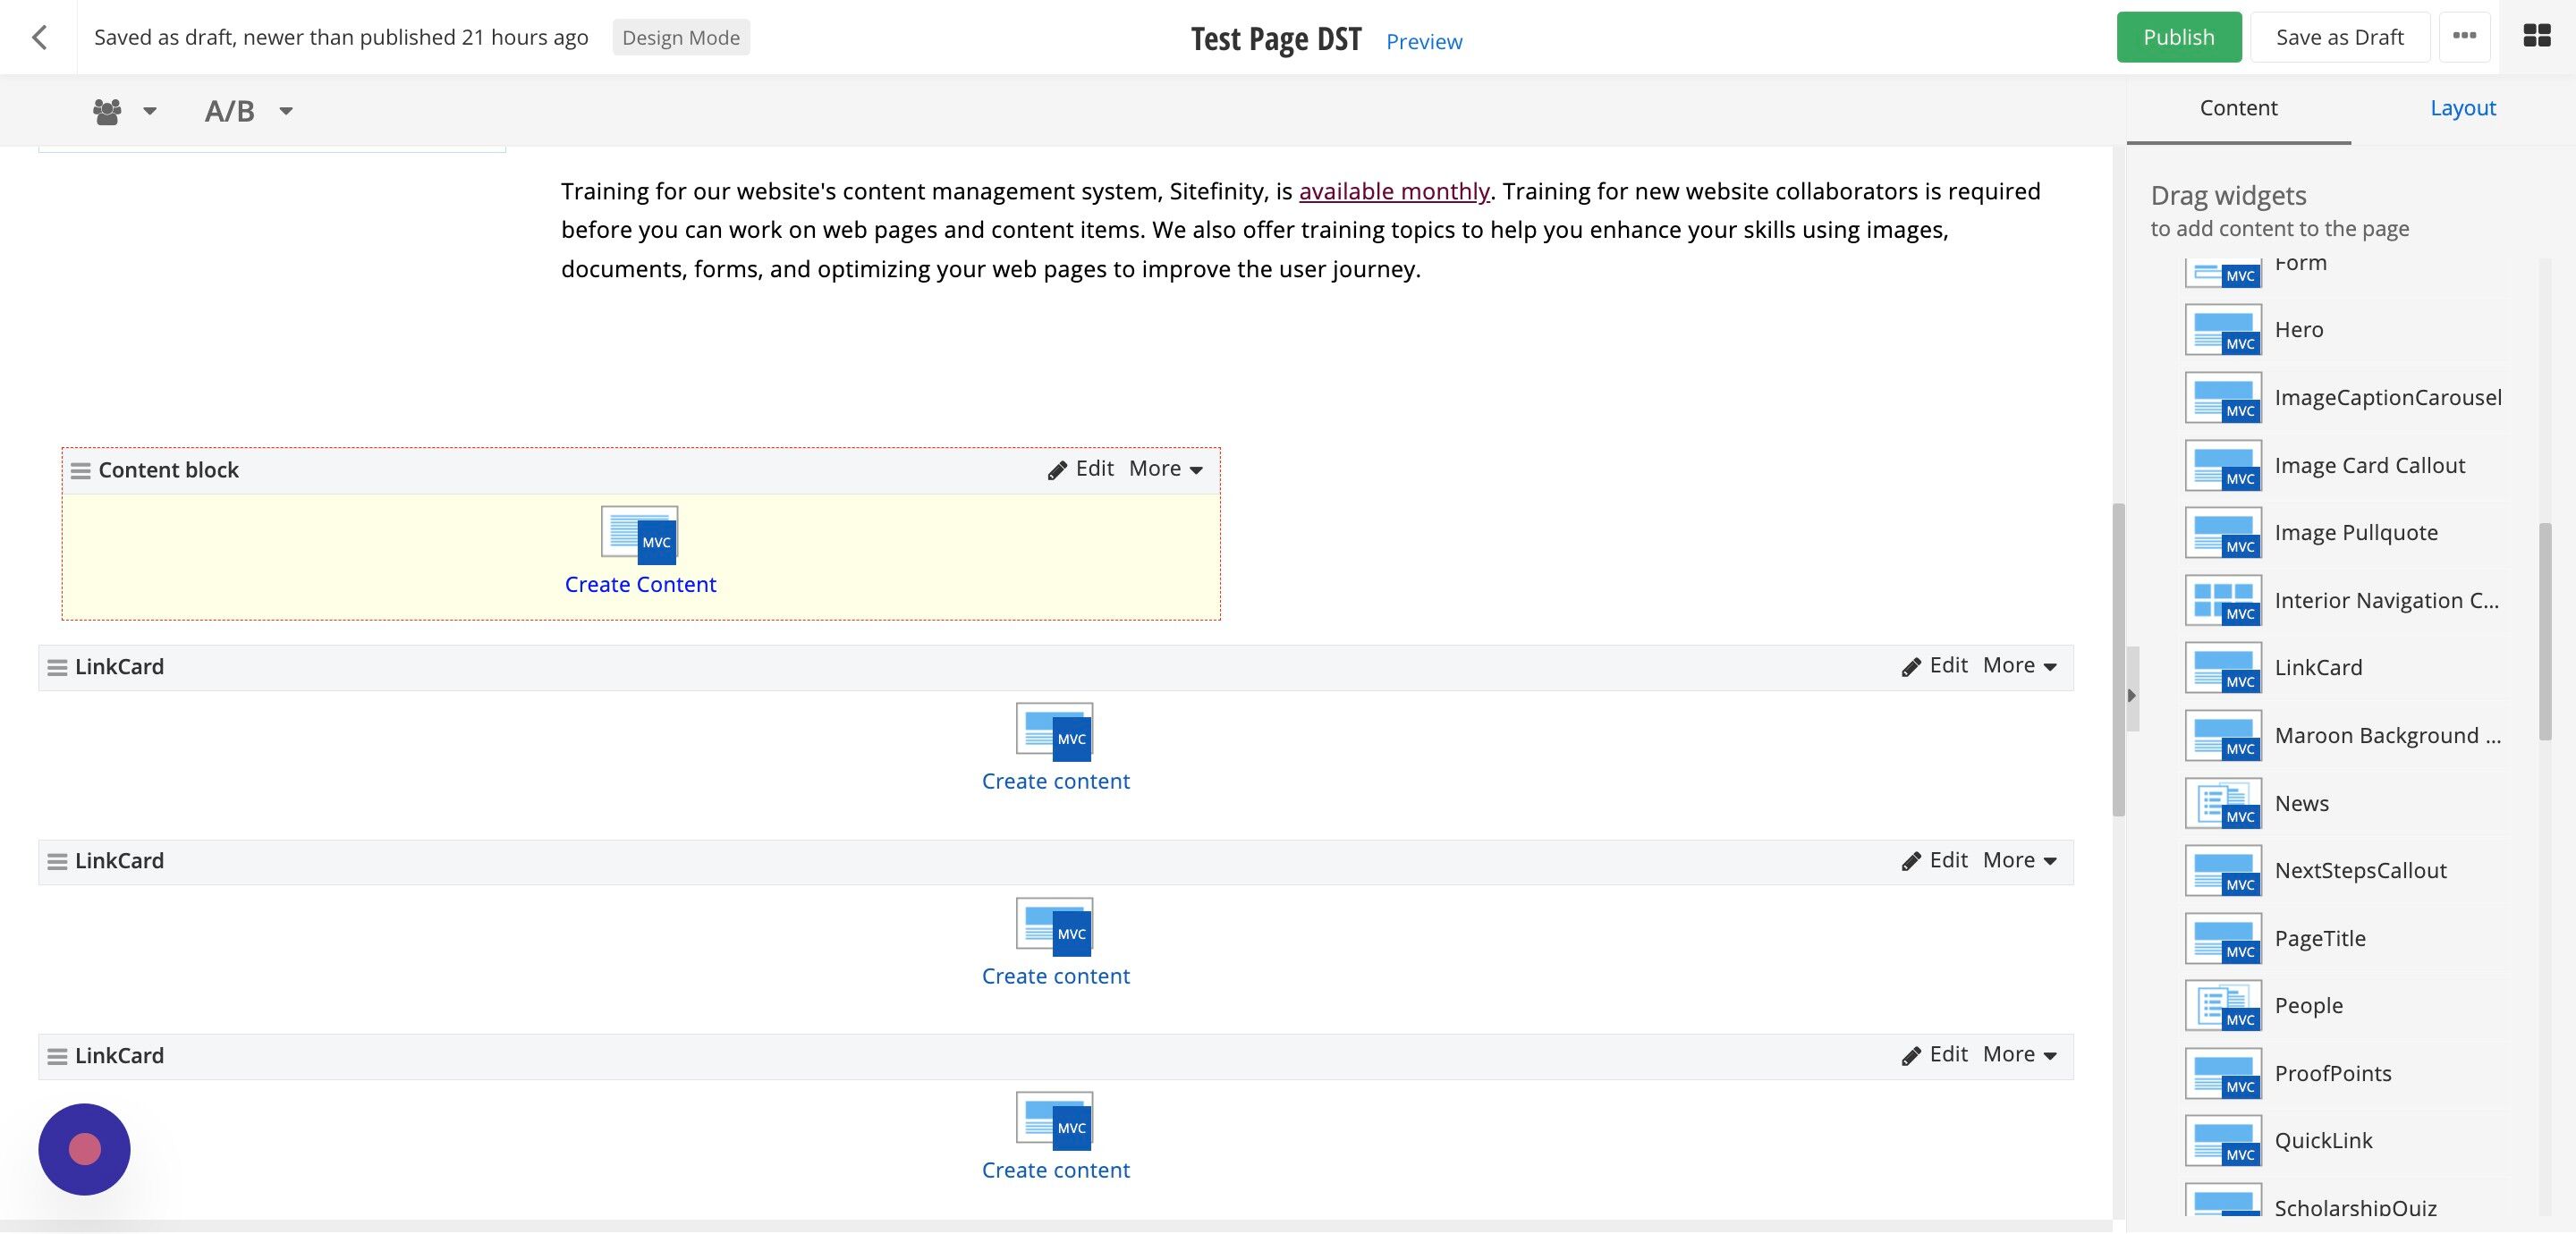Click the page canvas vertical scrollbar
The height and width of the screenshot is (1234, 2576).
2118,660
